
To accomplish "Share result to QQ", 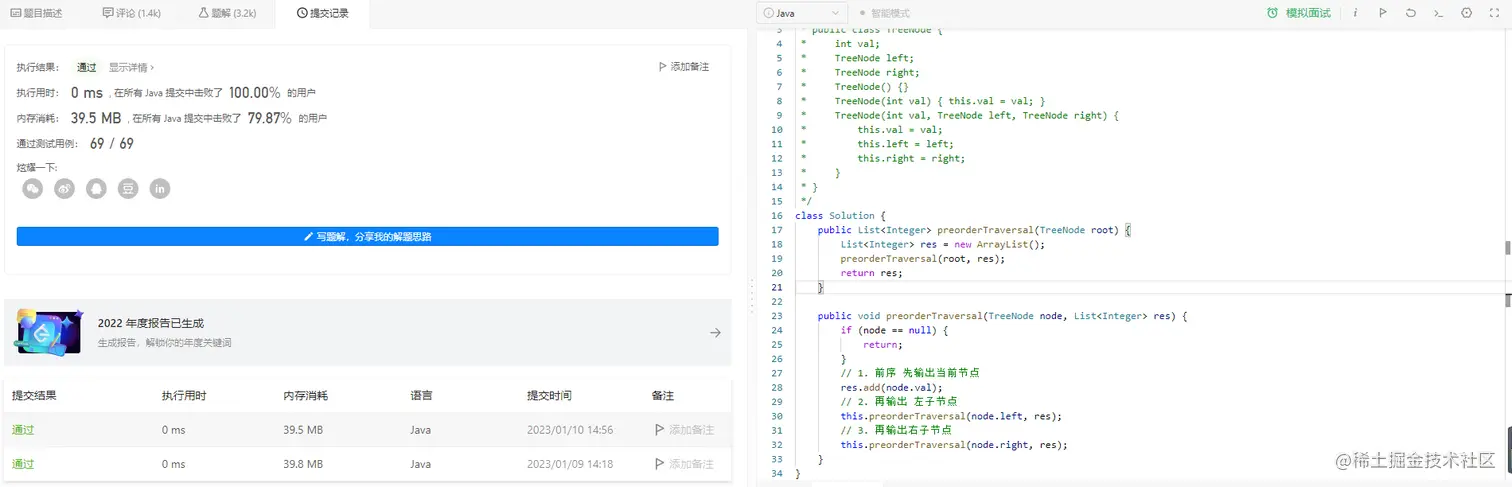I will click(96, 188).
